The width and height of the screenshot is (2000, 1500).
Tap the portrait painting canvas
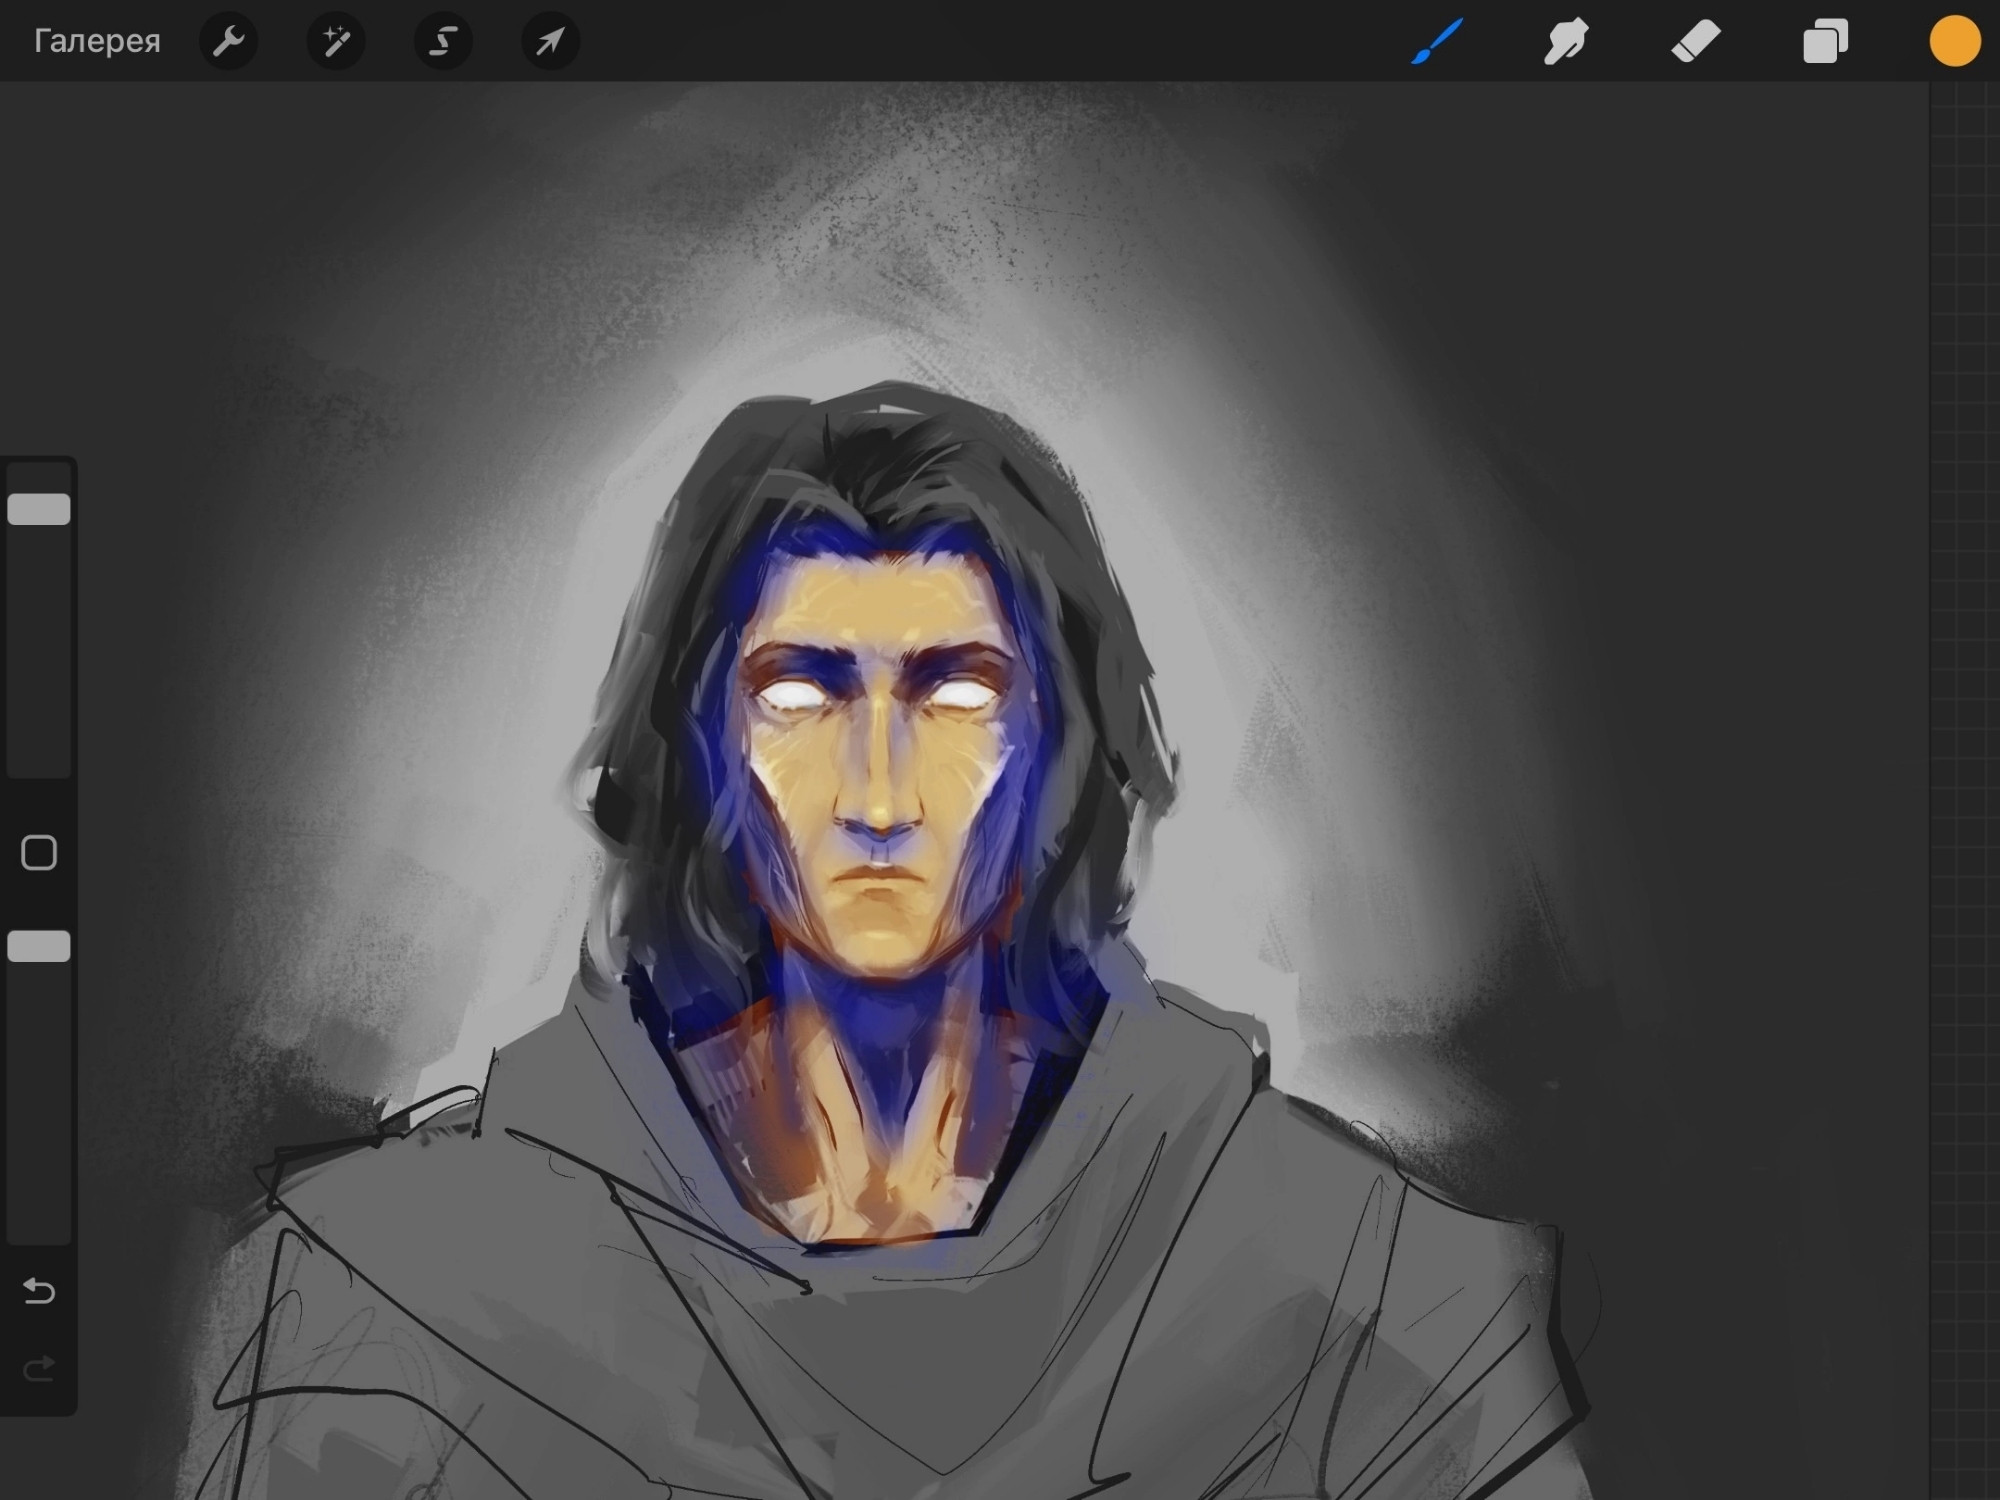(x=964, y=791)
